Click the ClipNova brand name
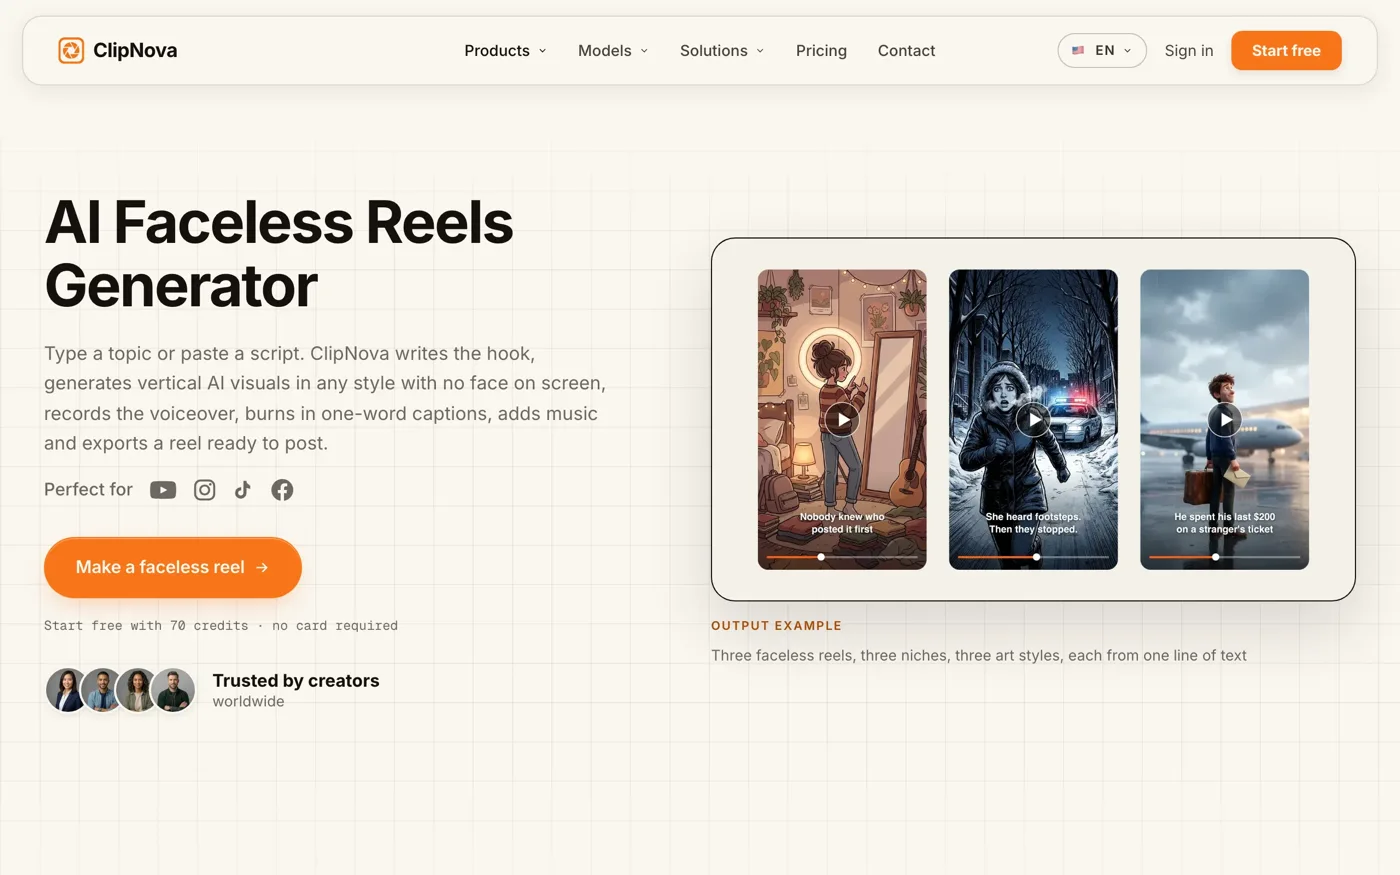This screenshot has height=875, width=1400. pos(135,50)
